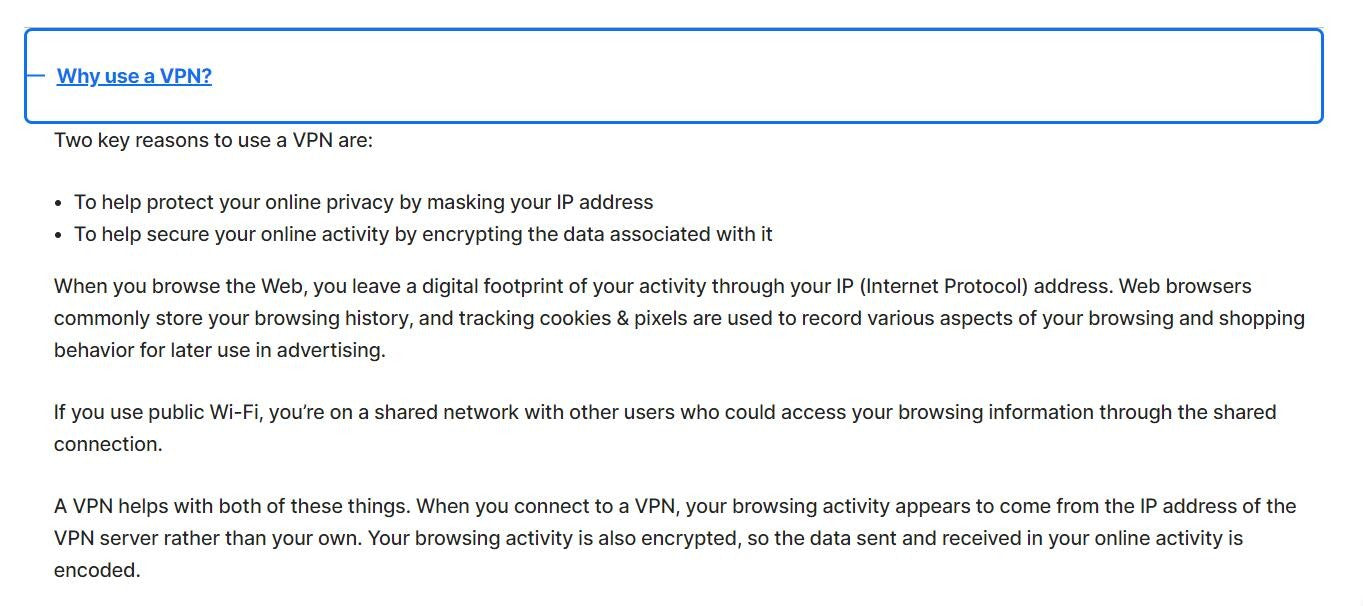
Task: Click the first bullet point dot in the list
Action: [59, 203]
